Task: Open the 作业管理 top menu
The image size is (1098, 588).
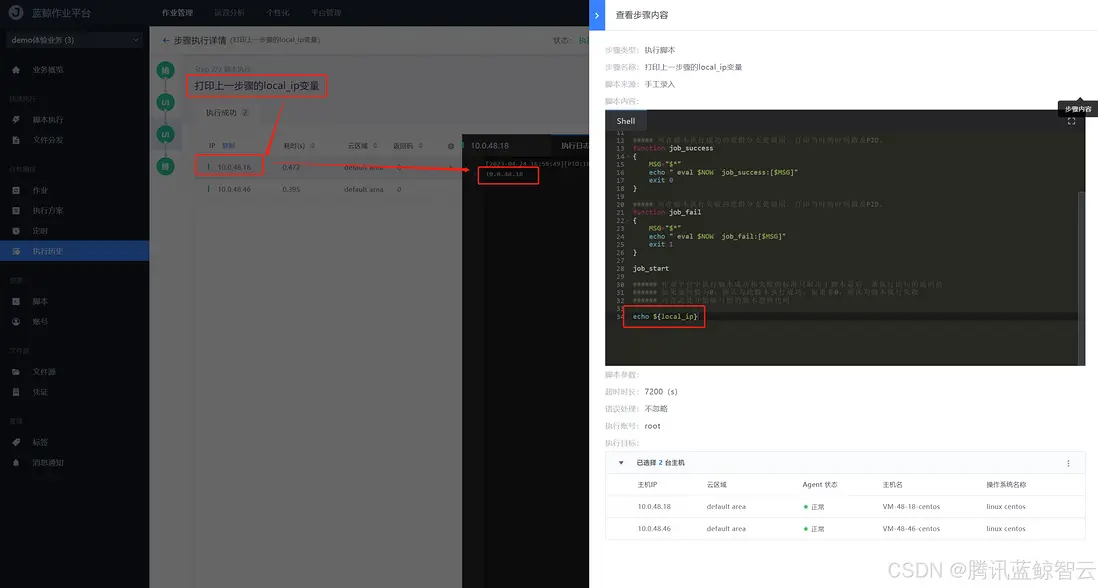Action: (x=177, y=13)
